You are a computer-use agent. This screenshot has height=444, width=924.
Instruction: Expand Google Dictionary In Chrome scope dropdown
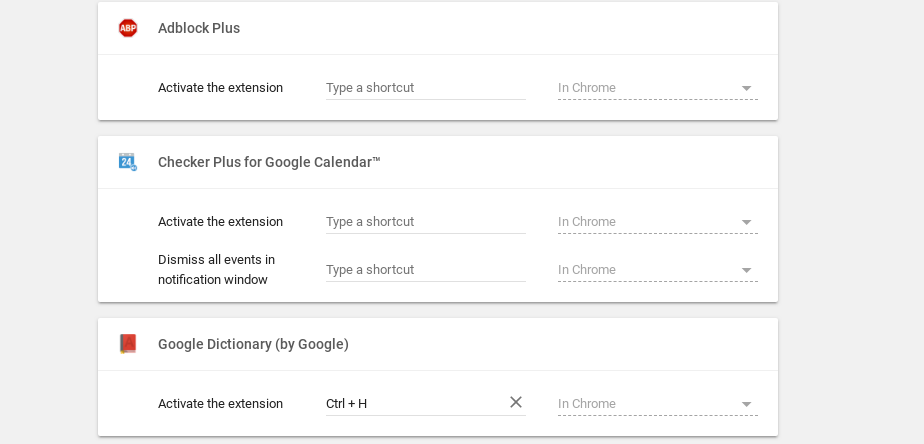657,404
